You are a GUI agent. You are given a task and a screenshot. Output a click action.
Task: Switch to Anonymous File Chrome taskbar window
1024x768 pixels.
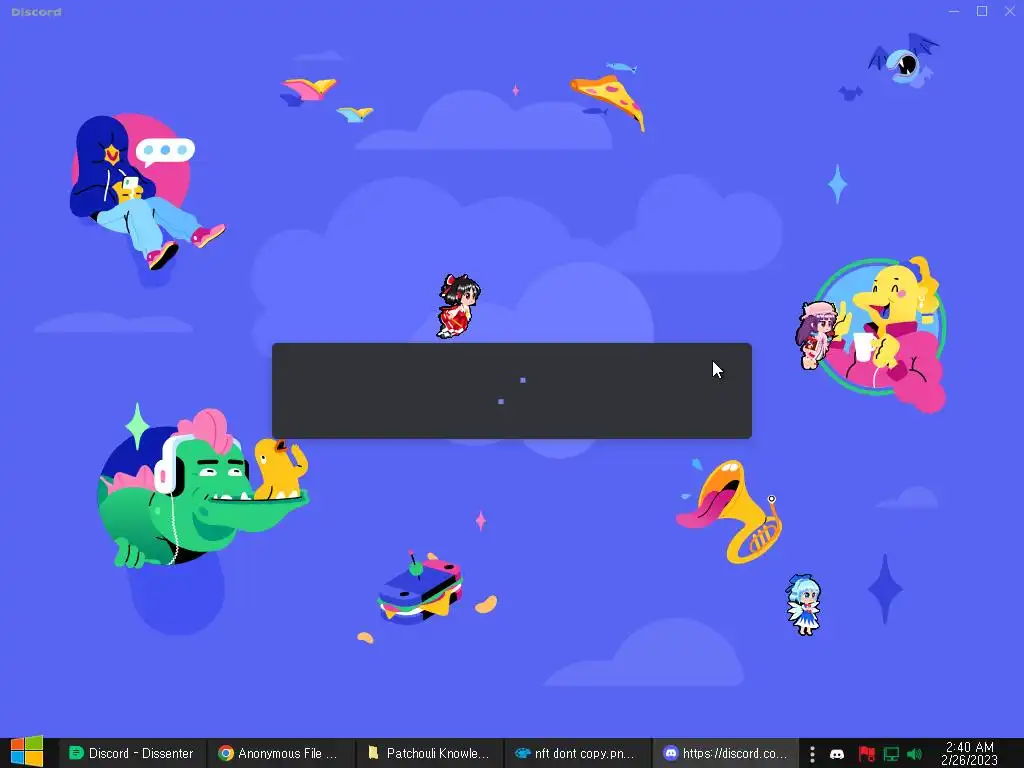(281, 753)
